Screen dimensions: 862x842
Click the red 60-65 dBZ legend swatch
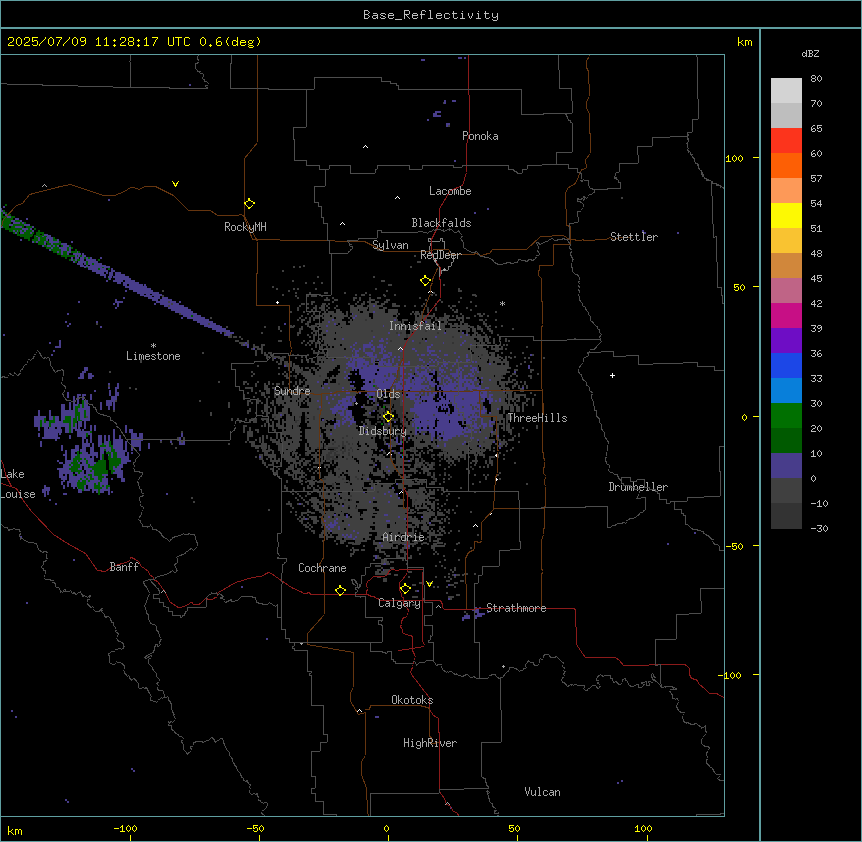[x=786, y=141]
